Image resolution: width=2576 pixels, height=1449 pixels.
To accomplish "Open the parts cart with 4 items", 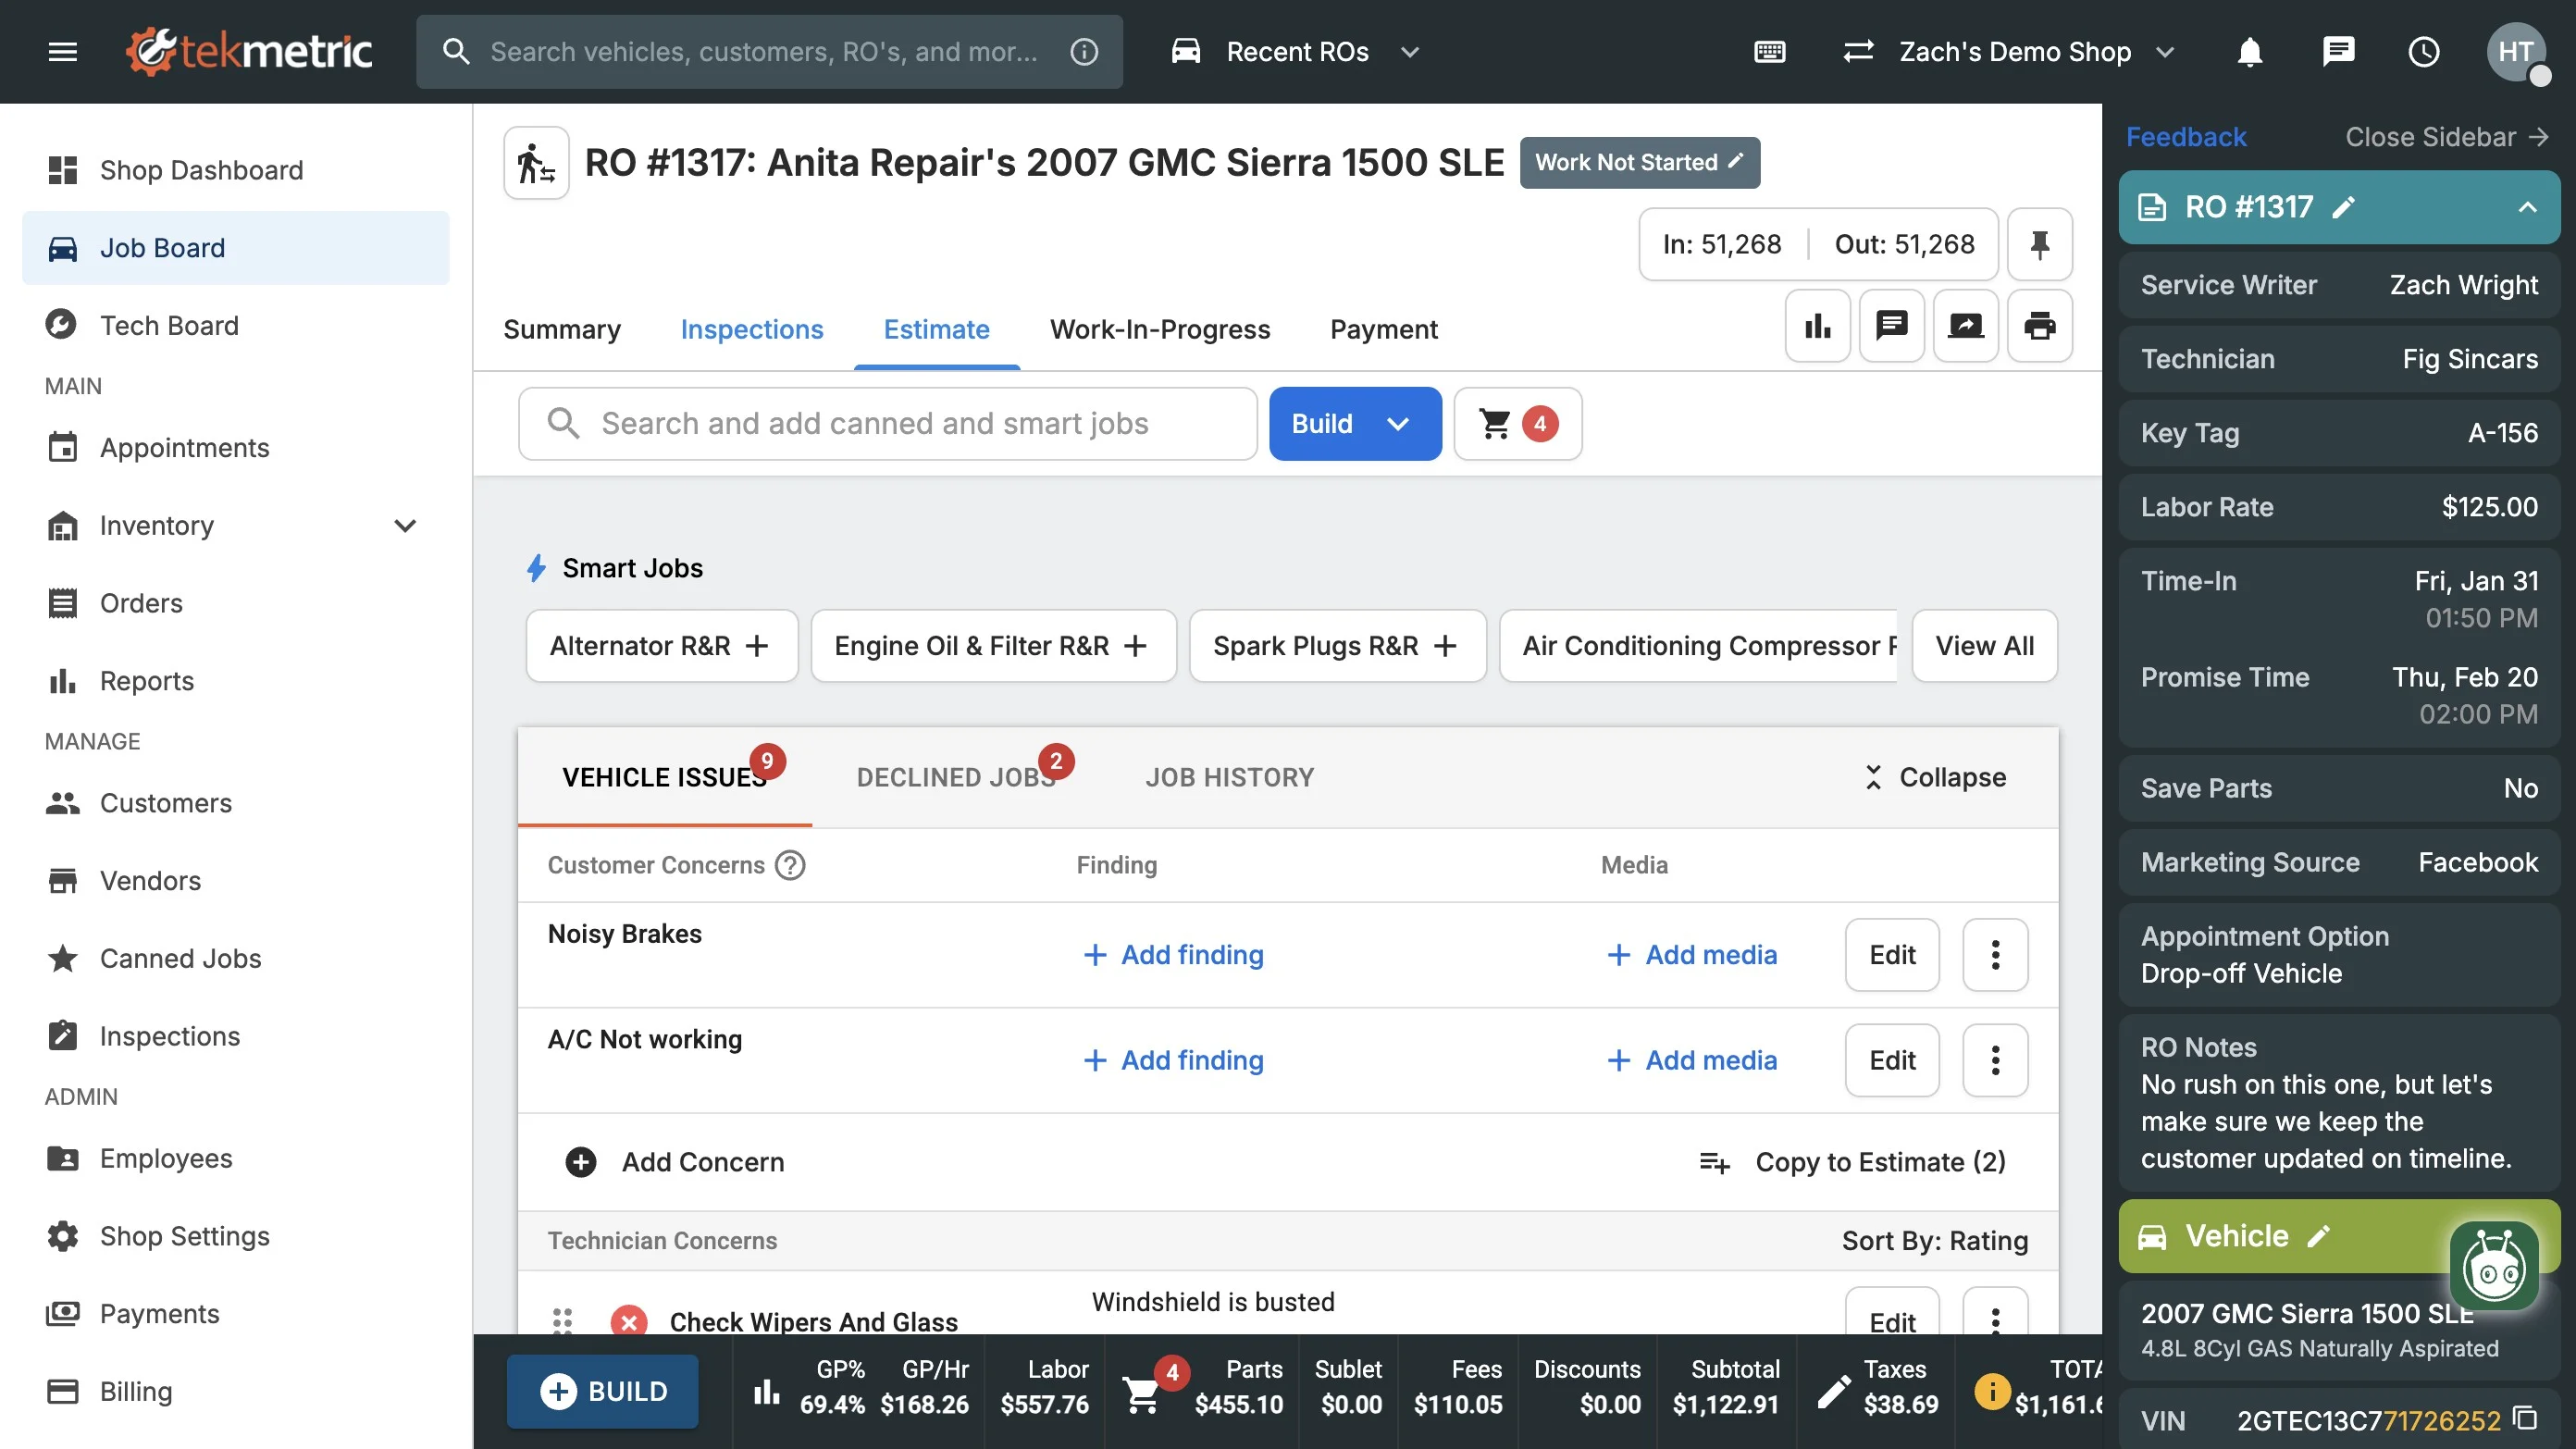I will [x=1517, y=424].
